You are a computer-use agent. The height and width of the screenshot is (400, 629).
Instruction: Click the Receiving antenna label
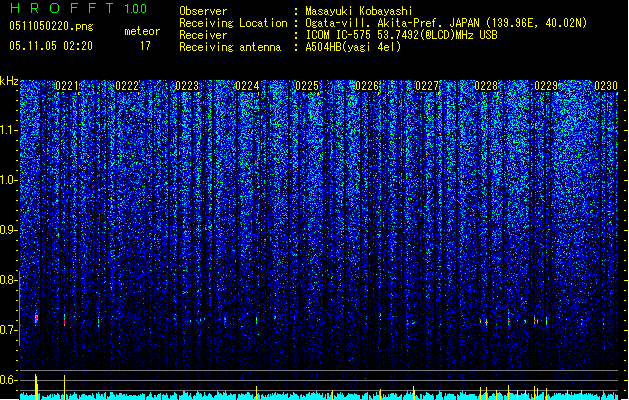coord(230,47)
